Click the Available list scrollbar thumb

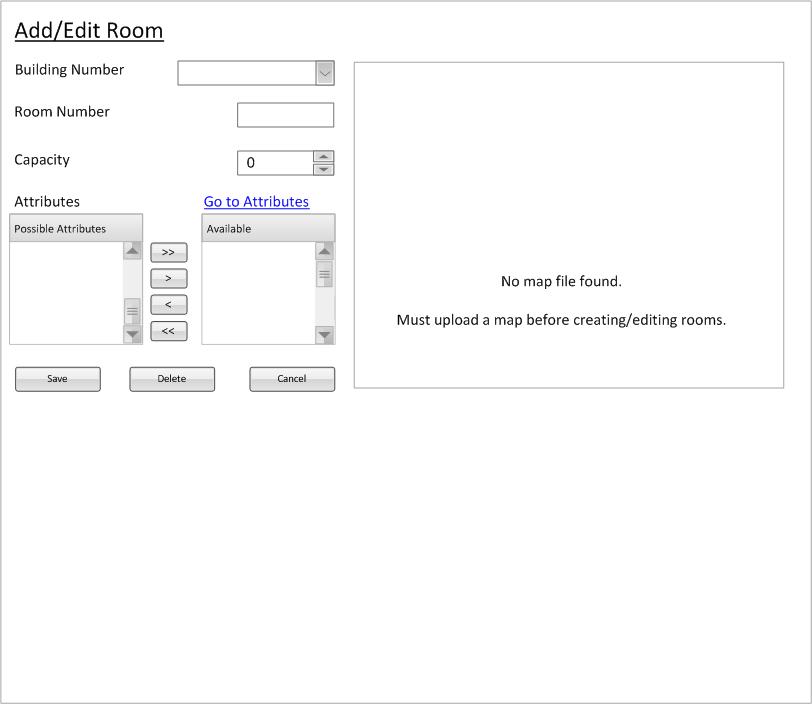(325, 275)
